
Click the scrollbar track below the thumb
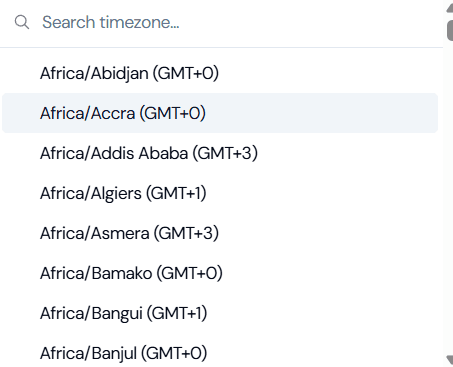pos(450,197)
